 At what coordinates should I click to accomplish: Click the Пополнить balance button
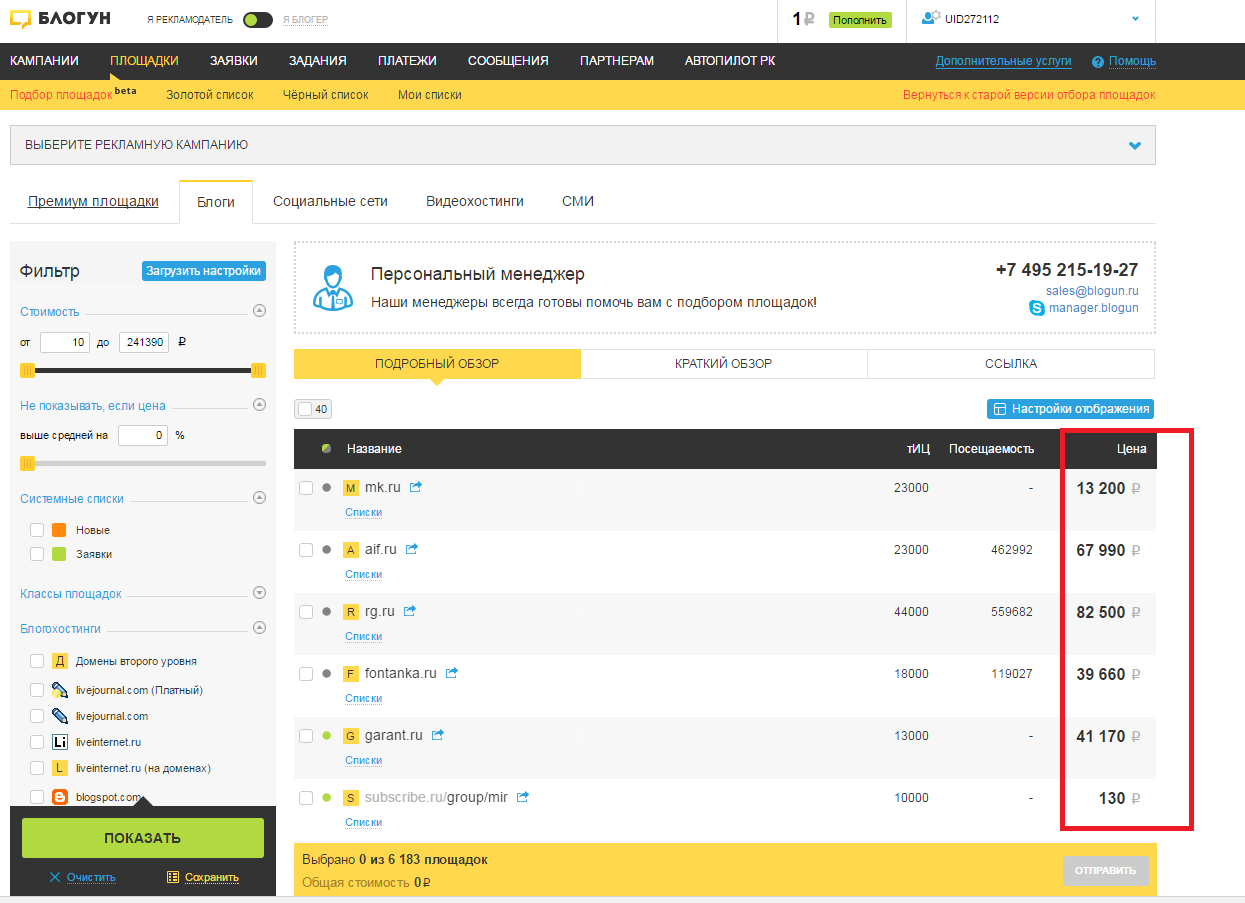(x=859, y=19)
